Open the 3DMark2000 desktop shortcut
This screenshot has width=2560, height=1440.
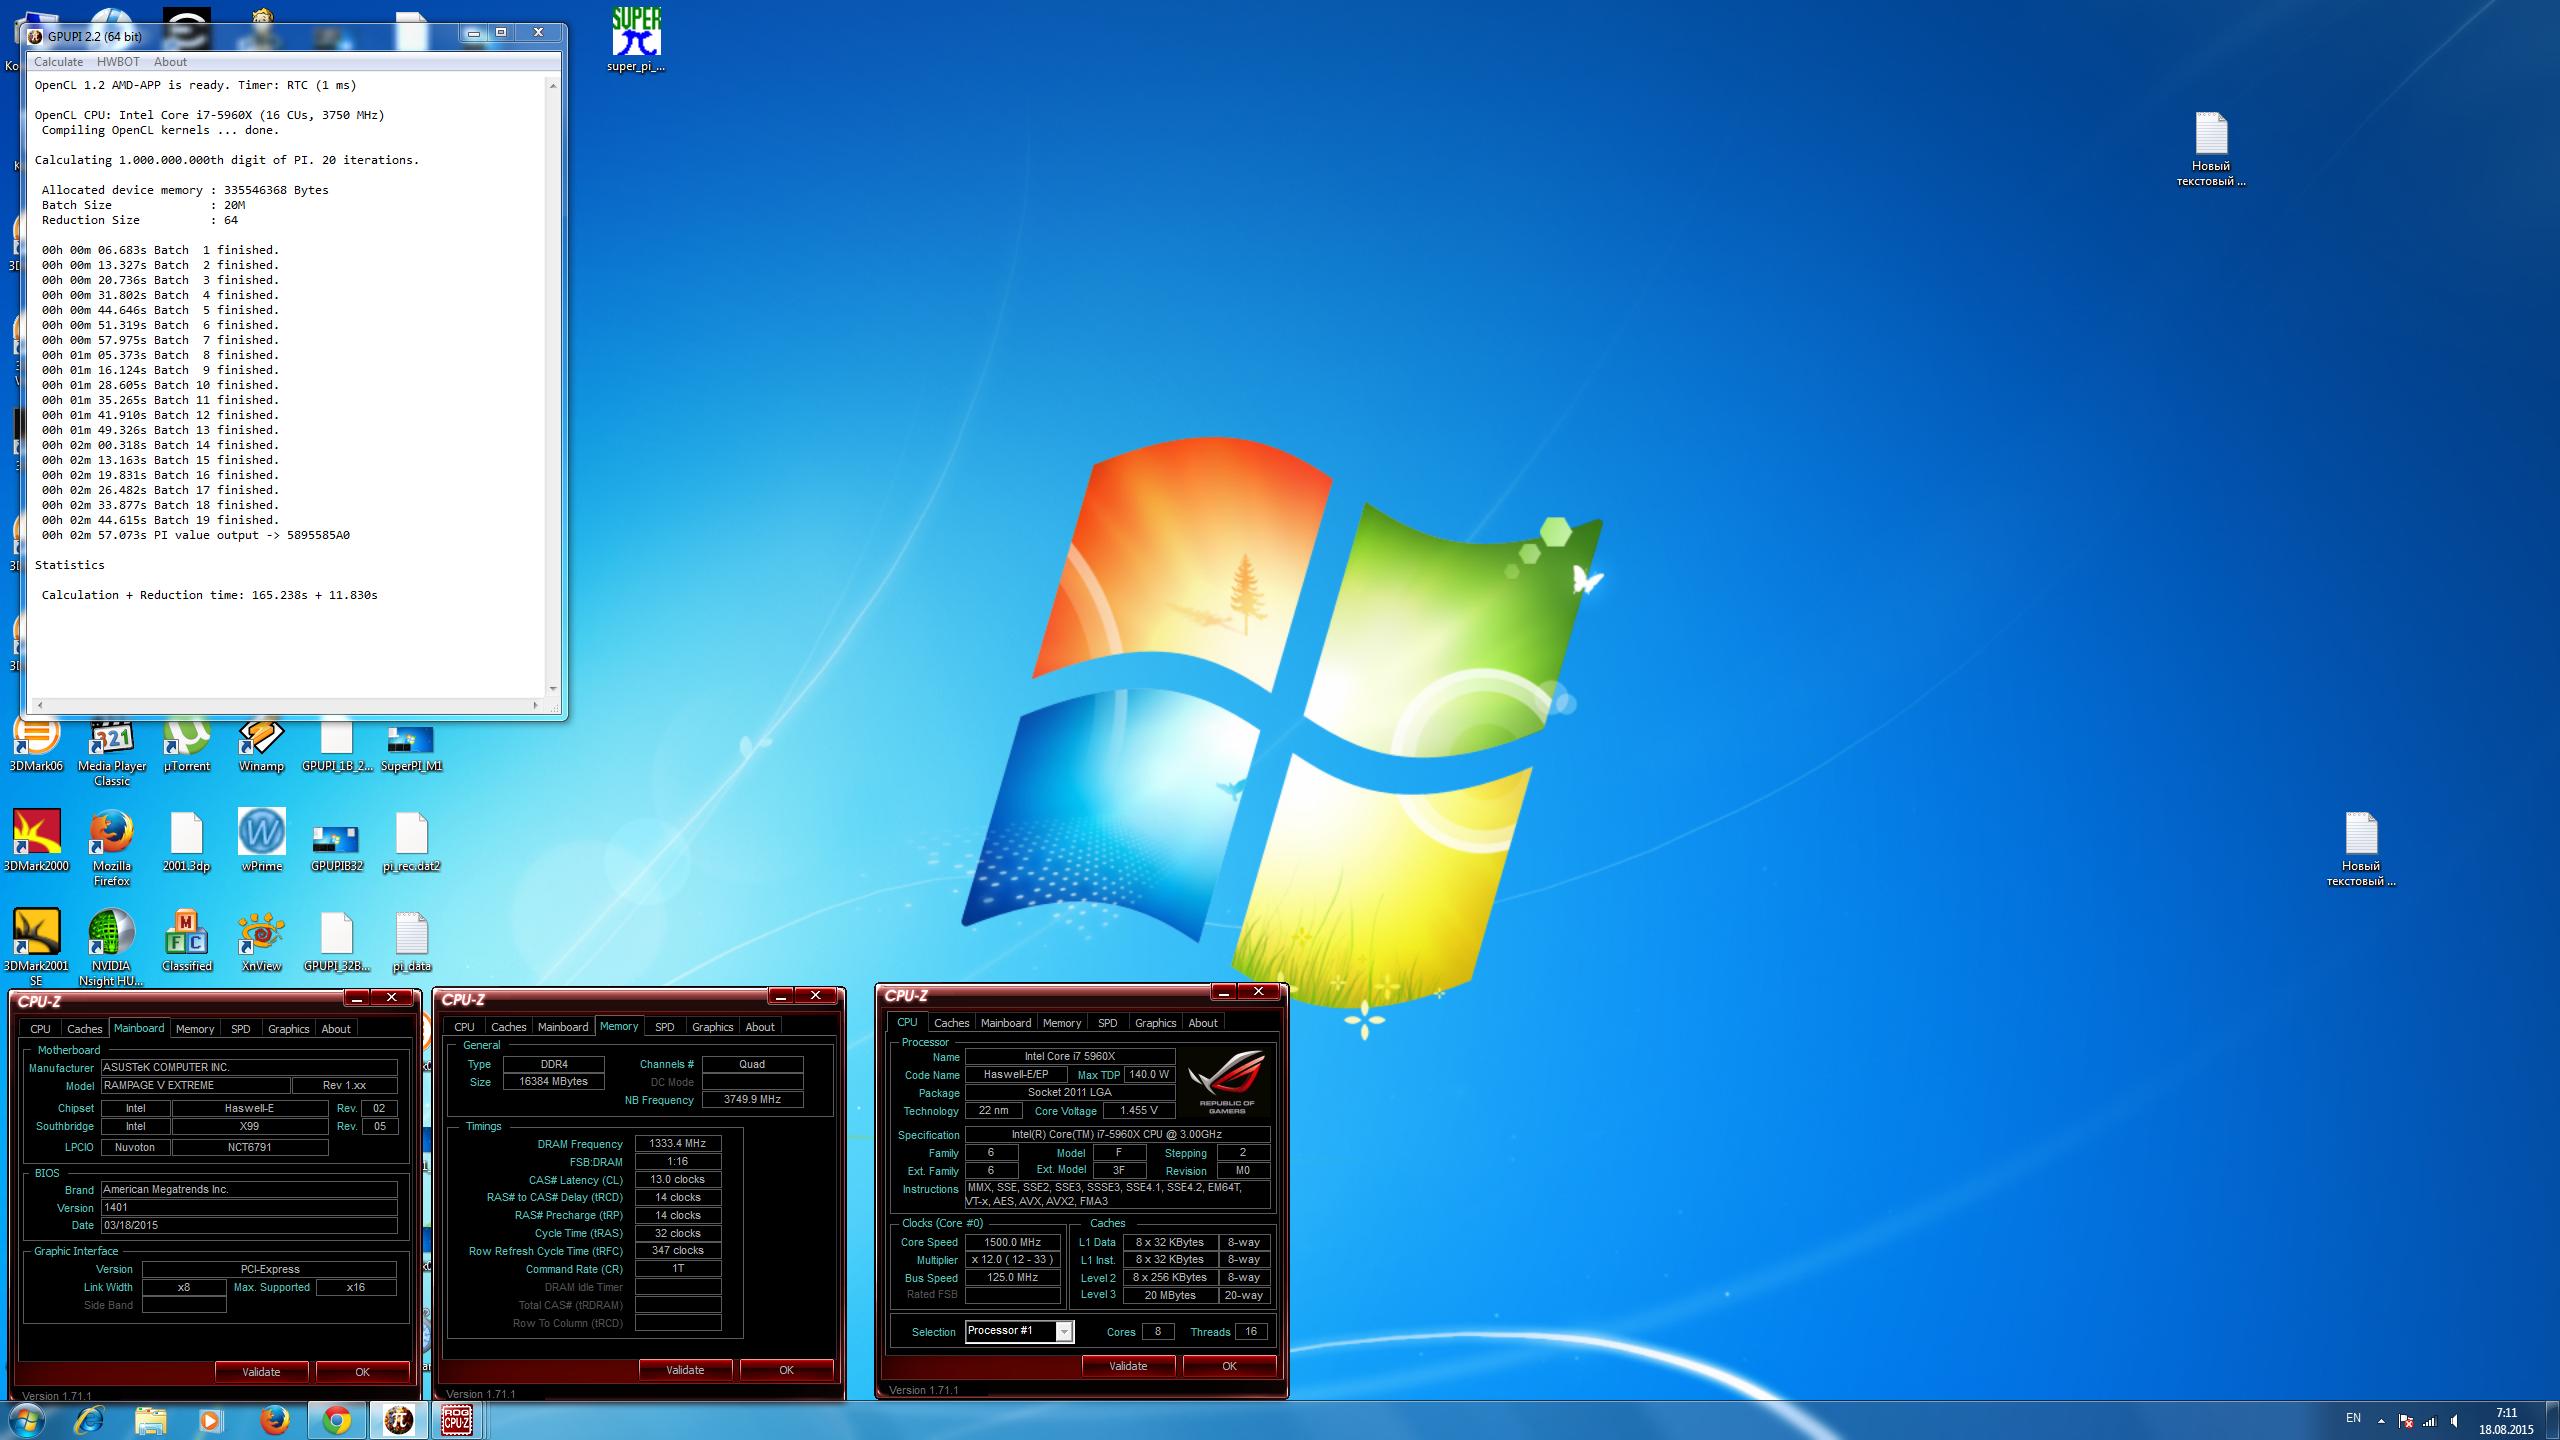pyautogui.click(x=36, y=840)
